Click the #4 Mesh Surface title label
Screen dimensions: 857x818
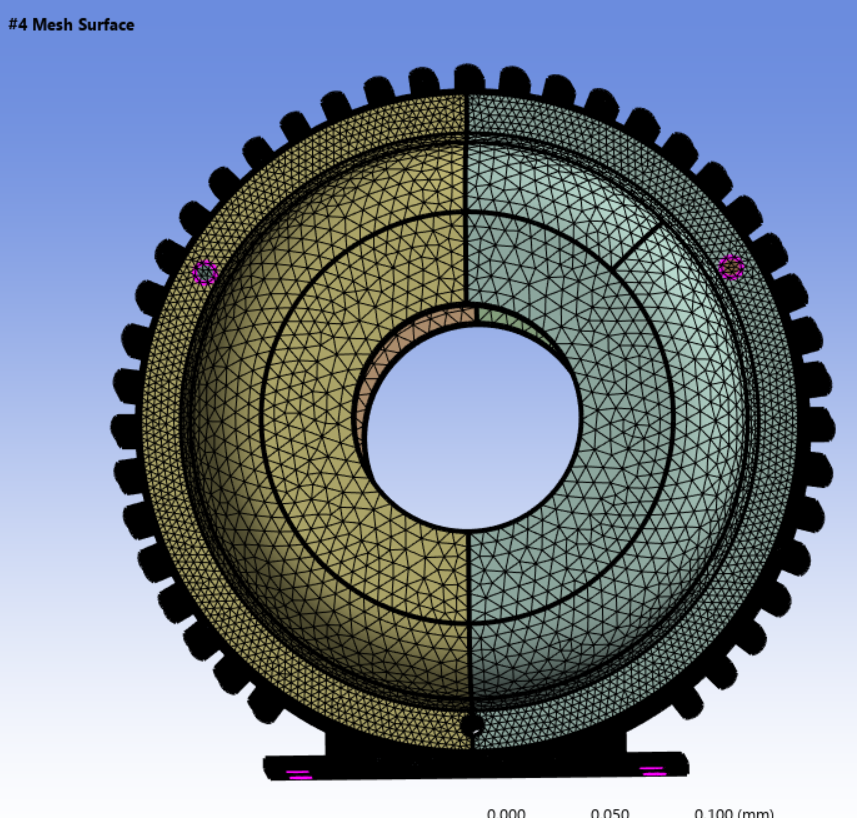click(x=70, y=24)
